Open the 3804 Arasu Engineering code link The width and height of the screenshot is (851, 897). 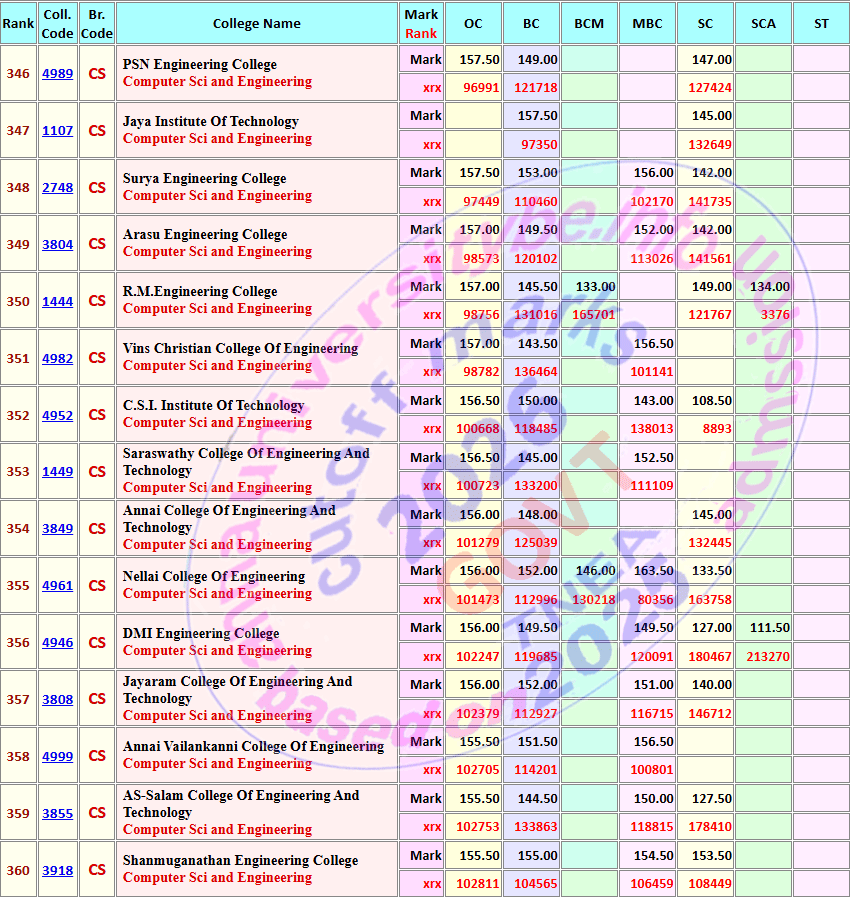57,244
